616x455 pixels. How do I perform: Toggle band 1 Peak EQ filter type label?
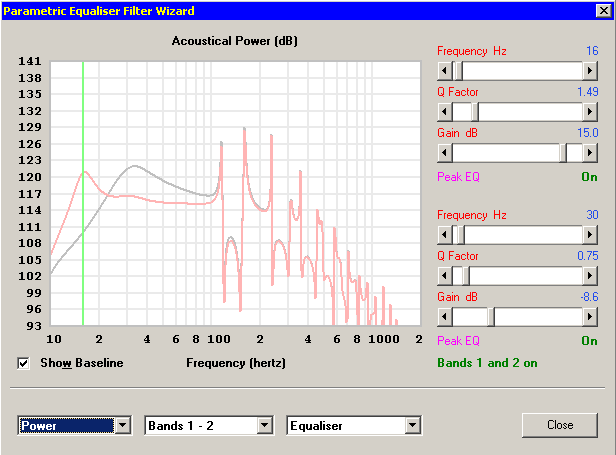click(458, 177)
